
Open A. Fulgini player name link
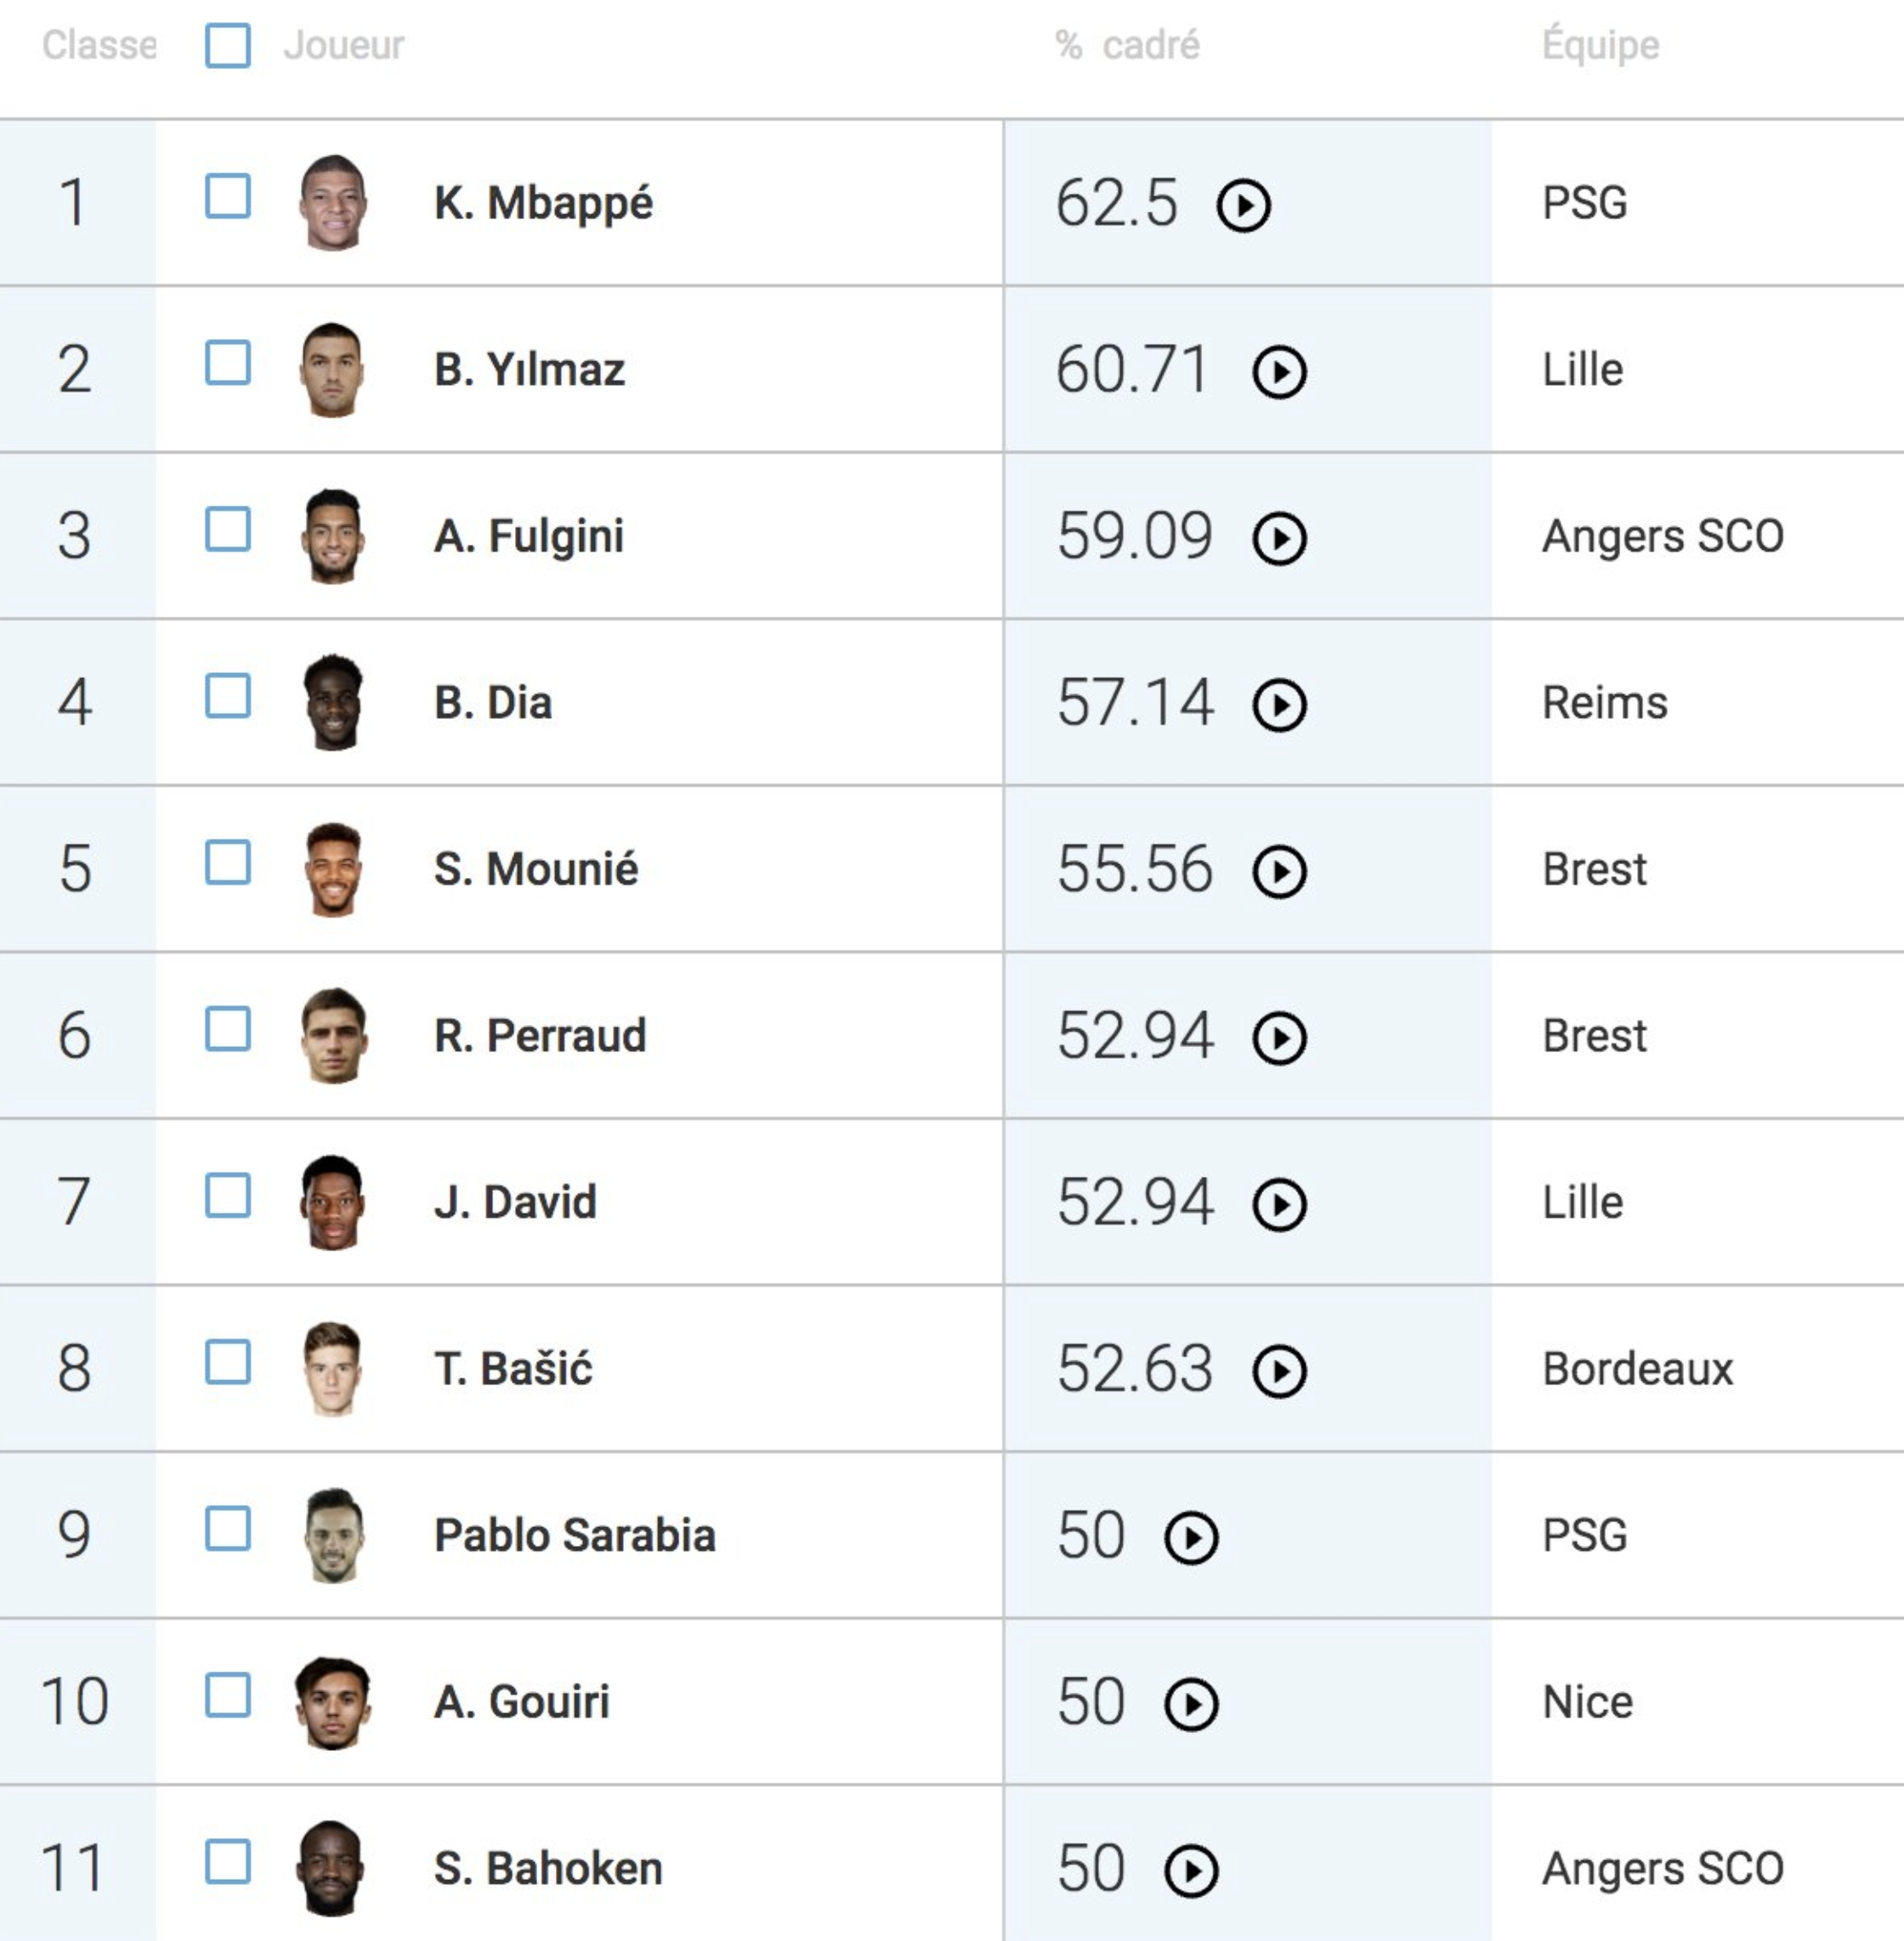(529, 536)
